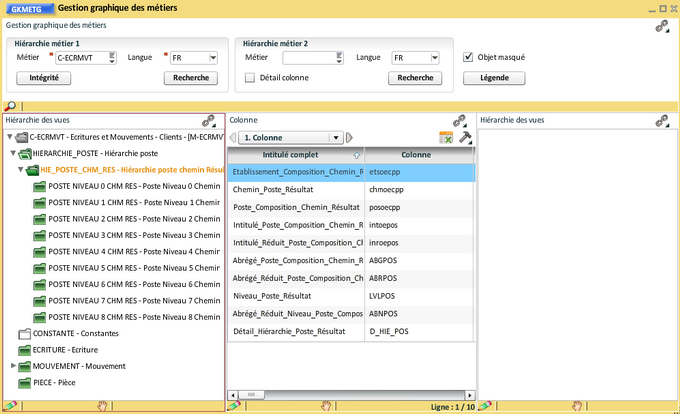Click the top-right chain link icon

tap(661, 27)
